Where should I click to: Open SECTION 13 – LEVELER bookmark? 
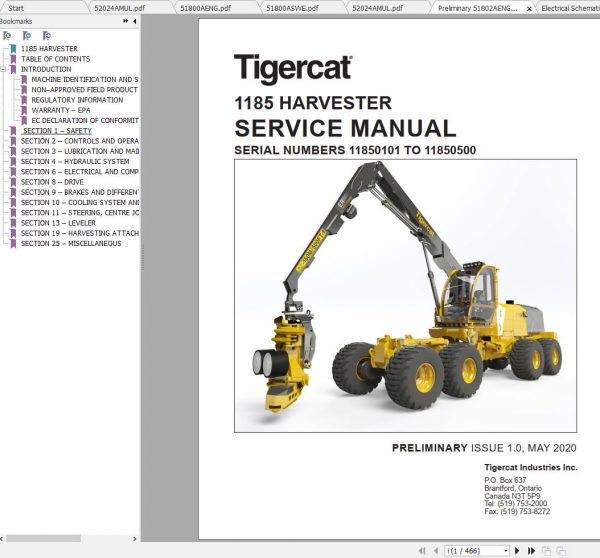58,223
